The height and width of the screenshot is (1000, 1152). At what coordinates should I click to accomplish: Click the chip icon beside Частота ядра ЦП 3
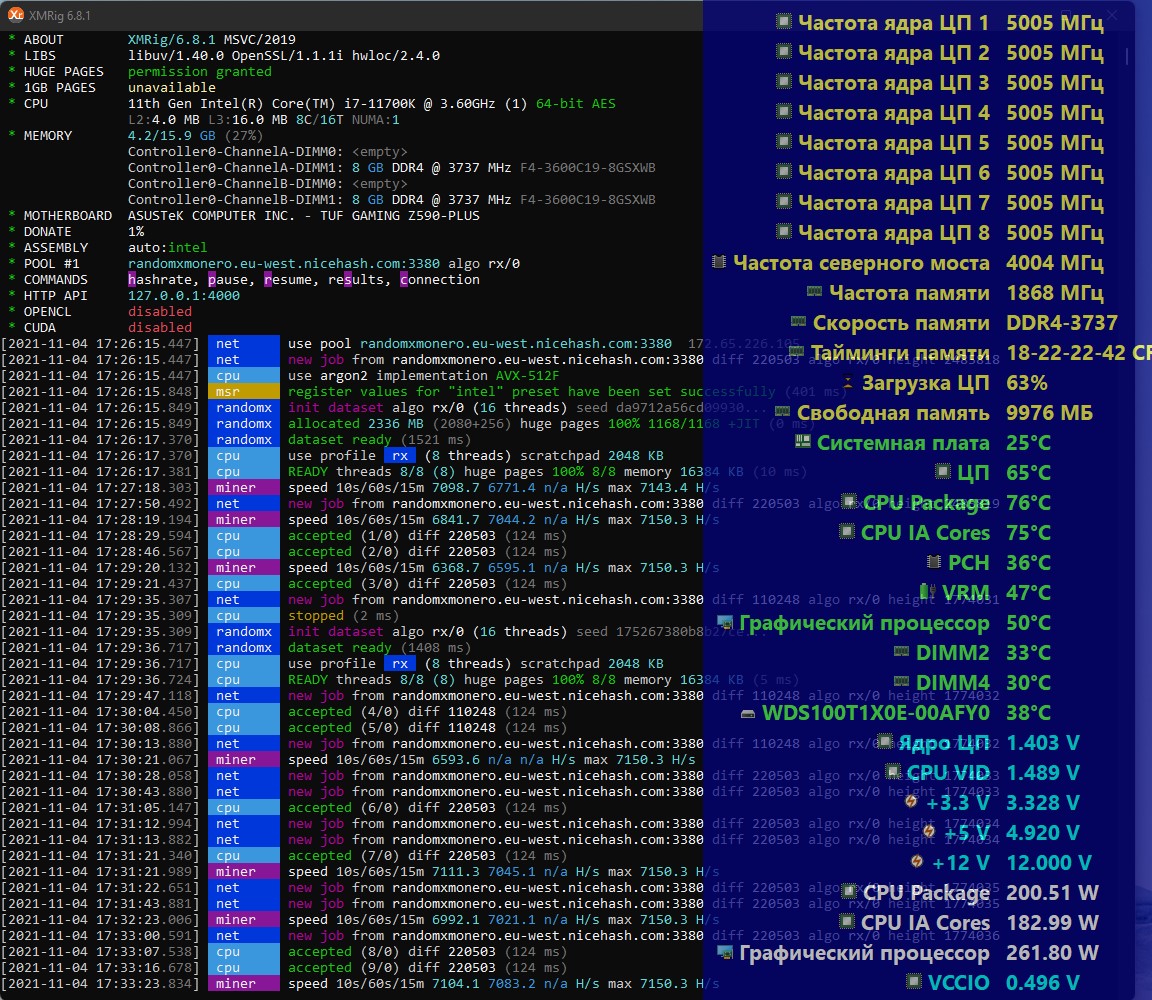click(784, 81)
